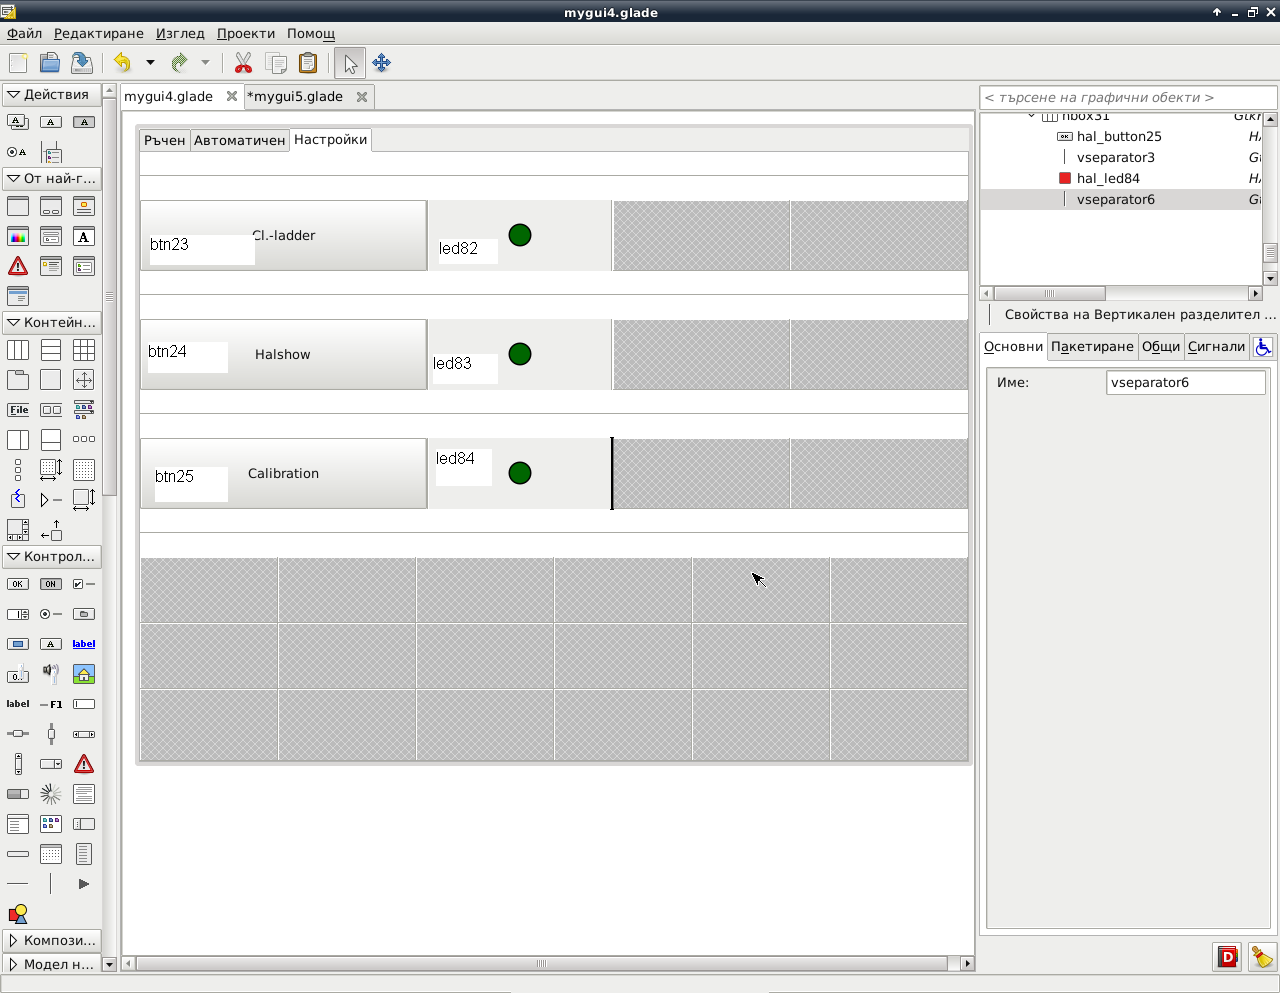Viewport: 1280px width, 993px height.
Task: Open the redo history dropdown arrow
Action: (x=205, y=63)
